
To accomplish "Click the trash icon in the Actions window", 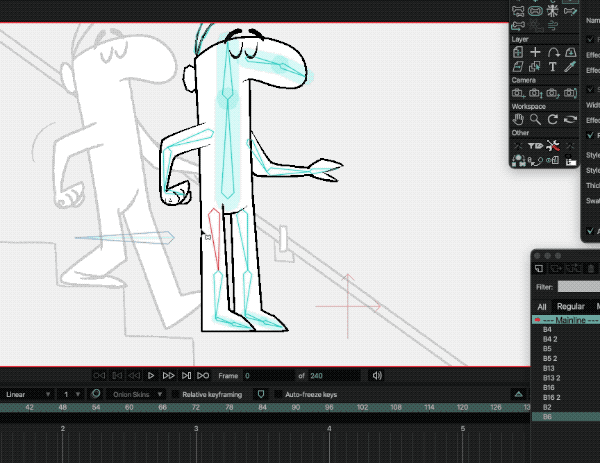I will (591, 268).
